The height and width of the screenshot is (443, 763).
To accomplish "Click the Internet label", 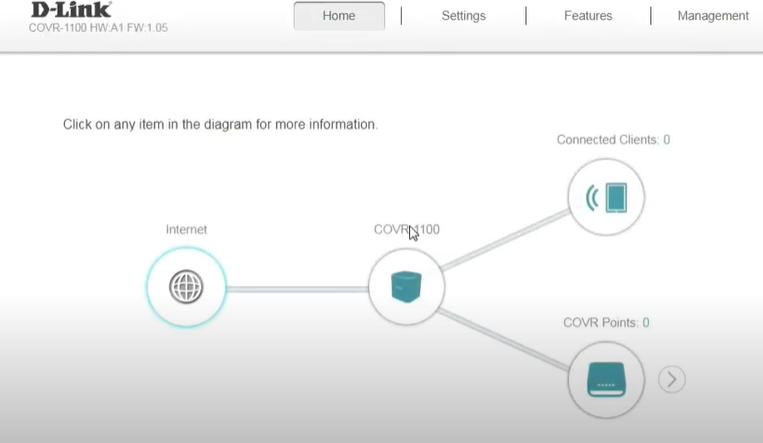I will [x=186, y=229].
